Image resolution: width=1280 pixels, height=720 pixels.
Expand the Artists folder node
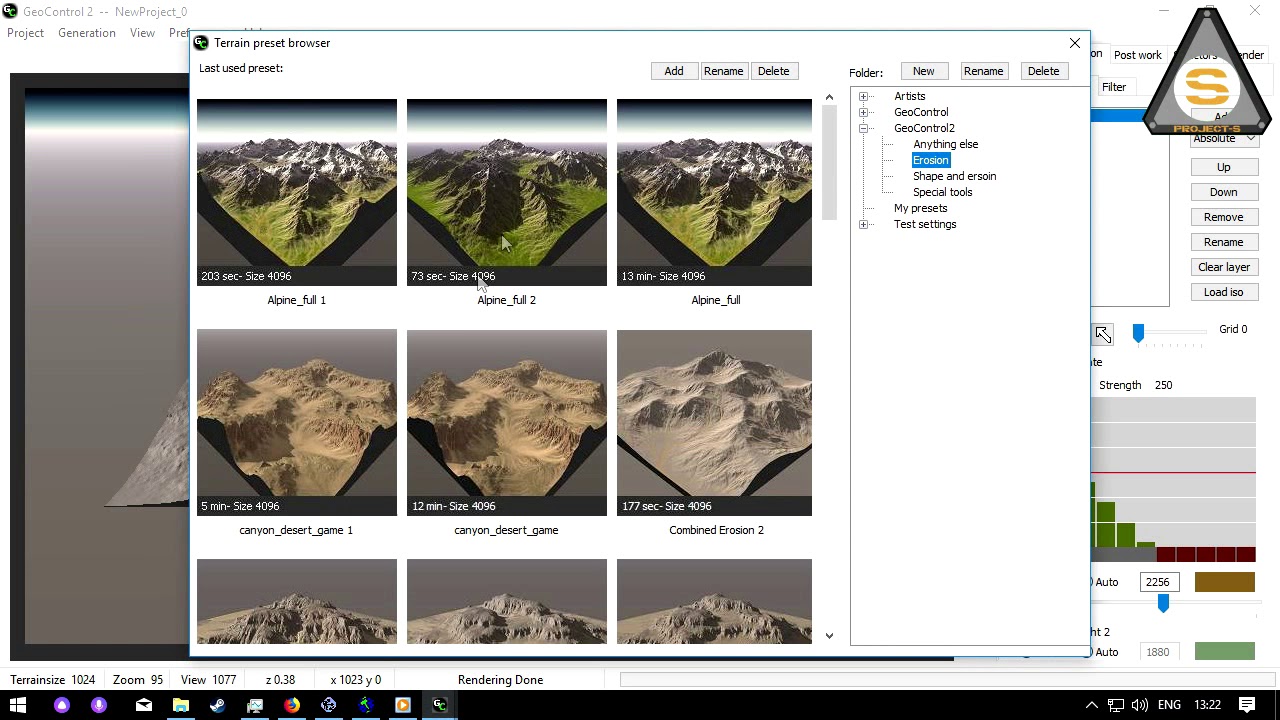point(864,96)
